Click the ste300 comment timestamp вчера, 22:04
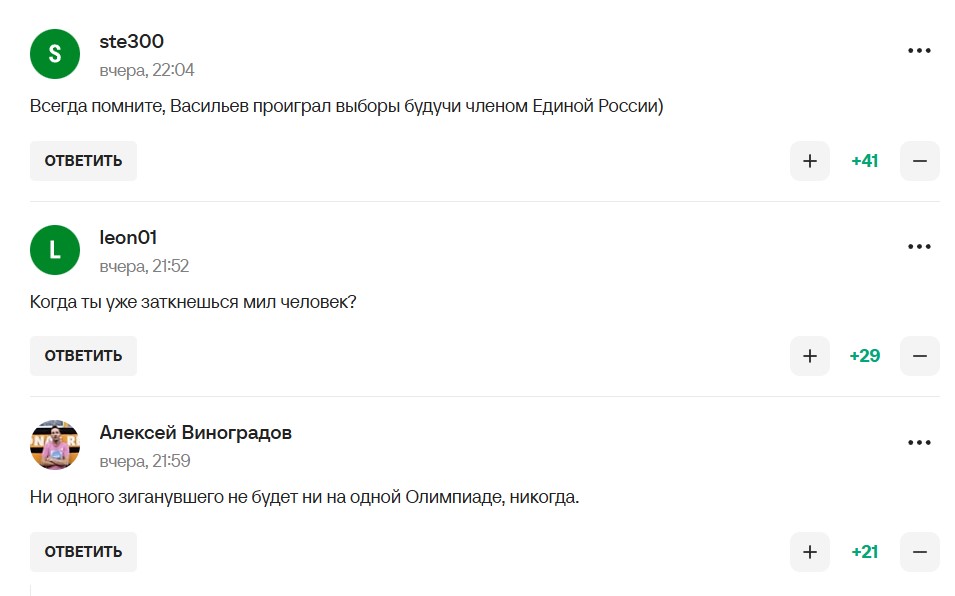955x596 pixels. (147, 70)
